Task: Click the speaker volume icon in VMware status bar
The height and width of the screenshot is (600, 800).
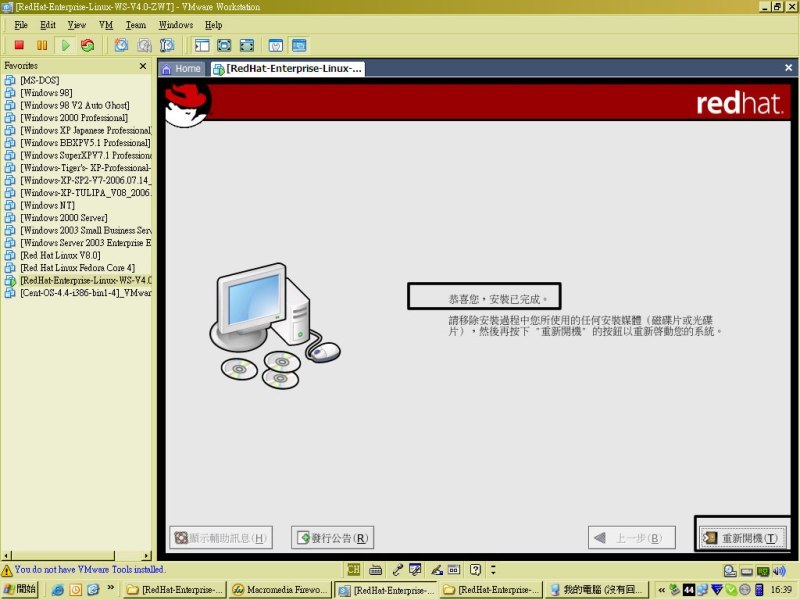Action: coord(780,571)
